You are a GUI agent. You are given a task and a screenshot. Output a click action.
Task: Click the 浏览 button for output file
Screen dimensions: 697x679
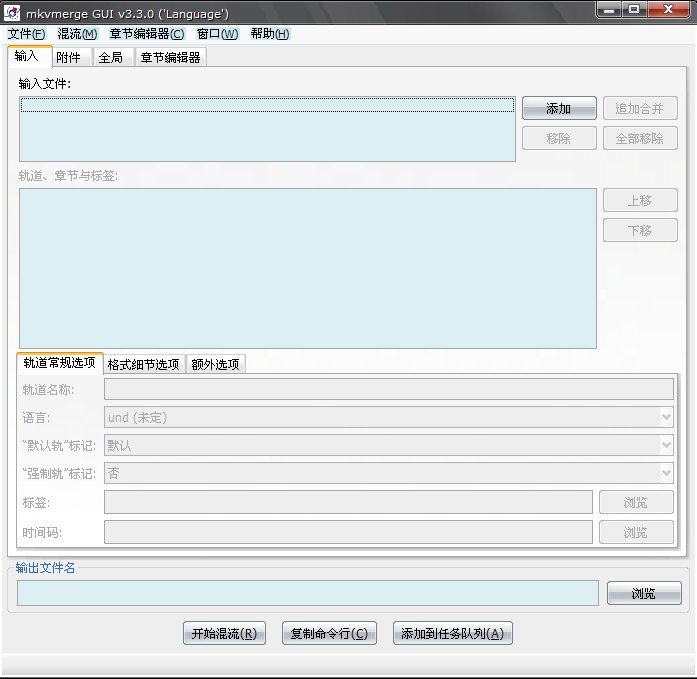click(644, 593)
